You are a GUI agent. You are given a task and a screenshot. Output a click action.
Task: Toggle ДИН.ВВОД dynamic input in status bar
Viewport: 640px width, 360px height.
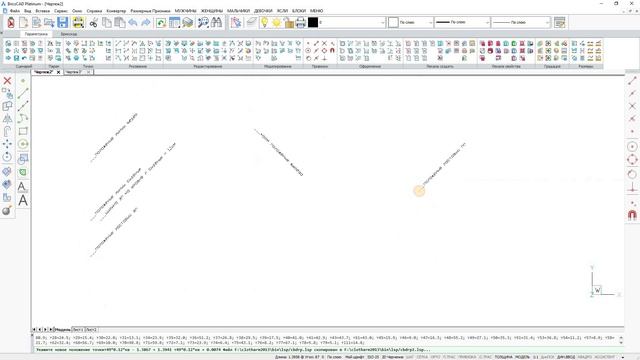click(566, 357)
